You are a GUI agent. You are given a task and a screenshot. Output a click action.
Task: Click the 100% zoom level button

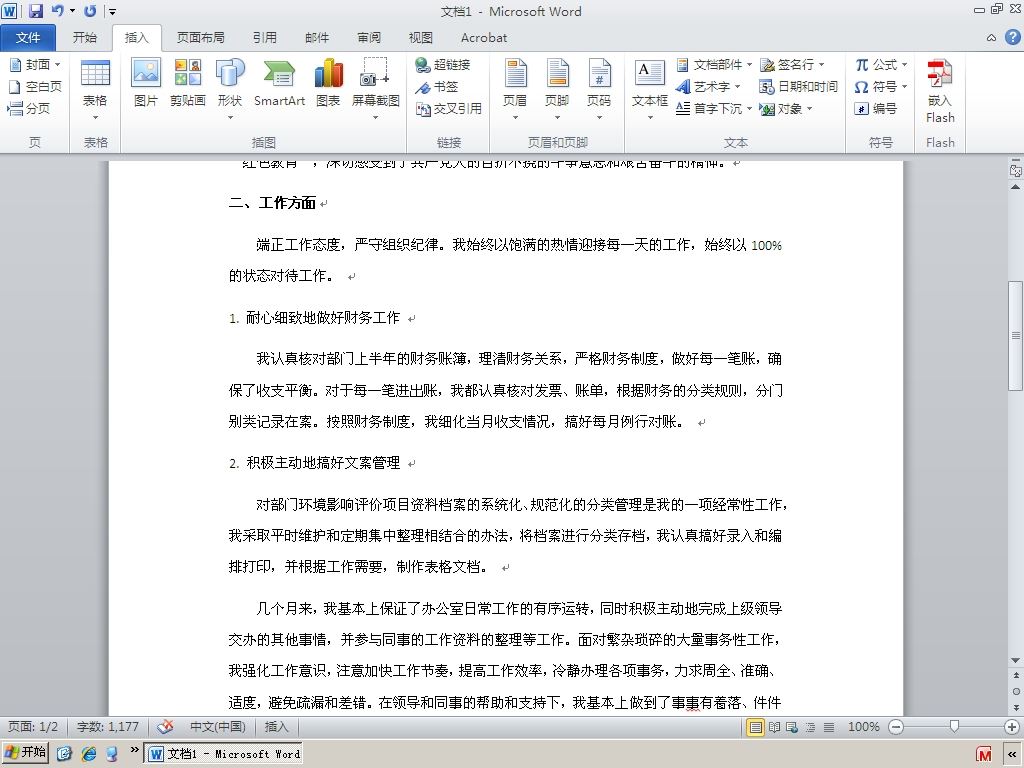point(863,727)
